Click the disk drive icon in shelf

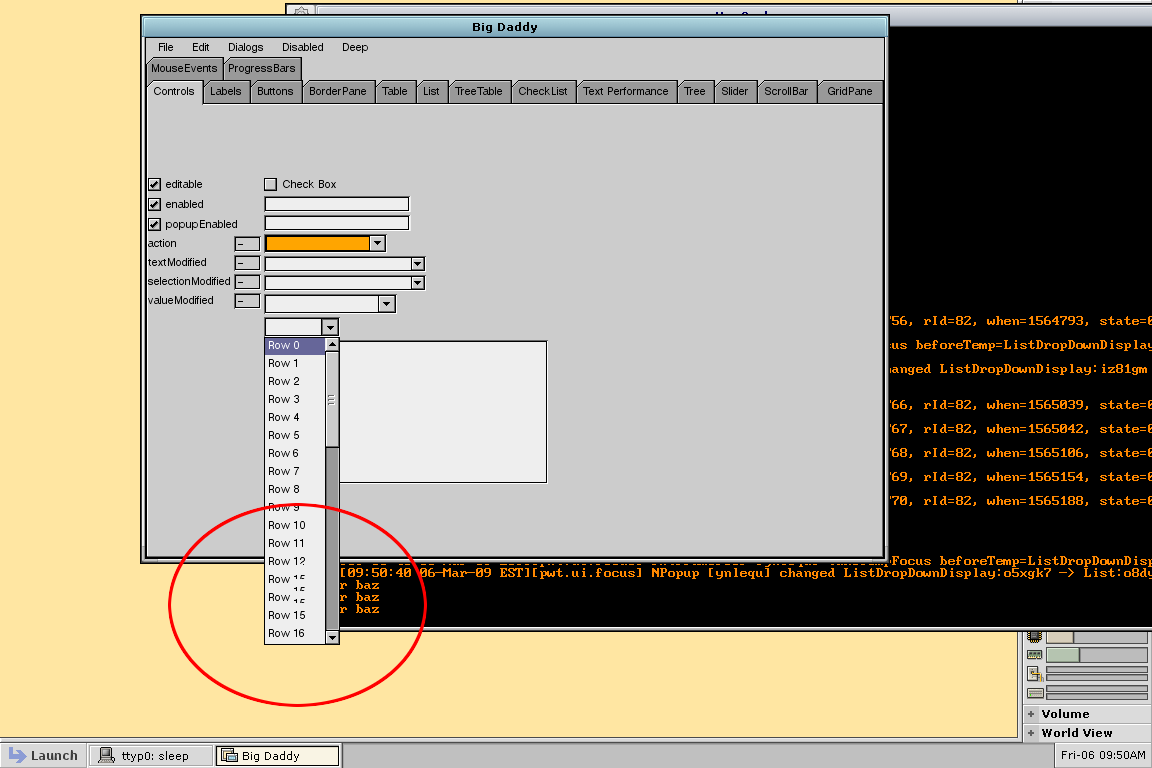point(1035,692)
